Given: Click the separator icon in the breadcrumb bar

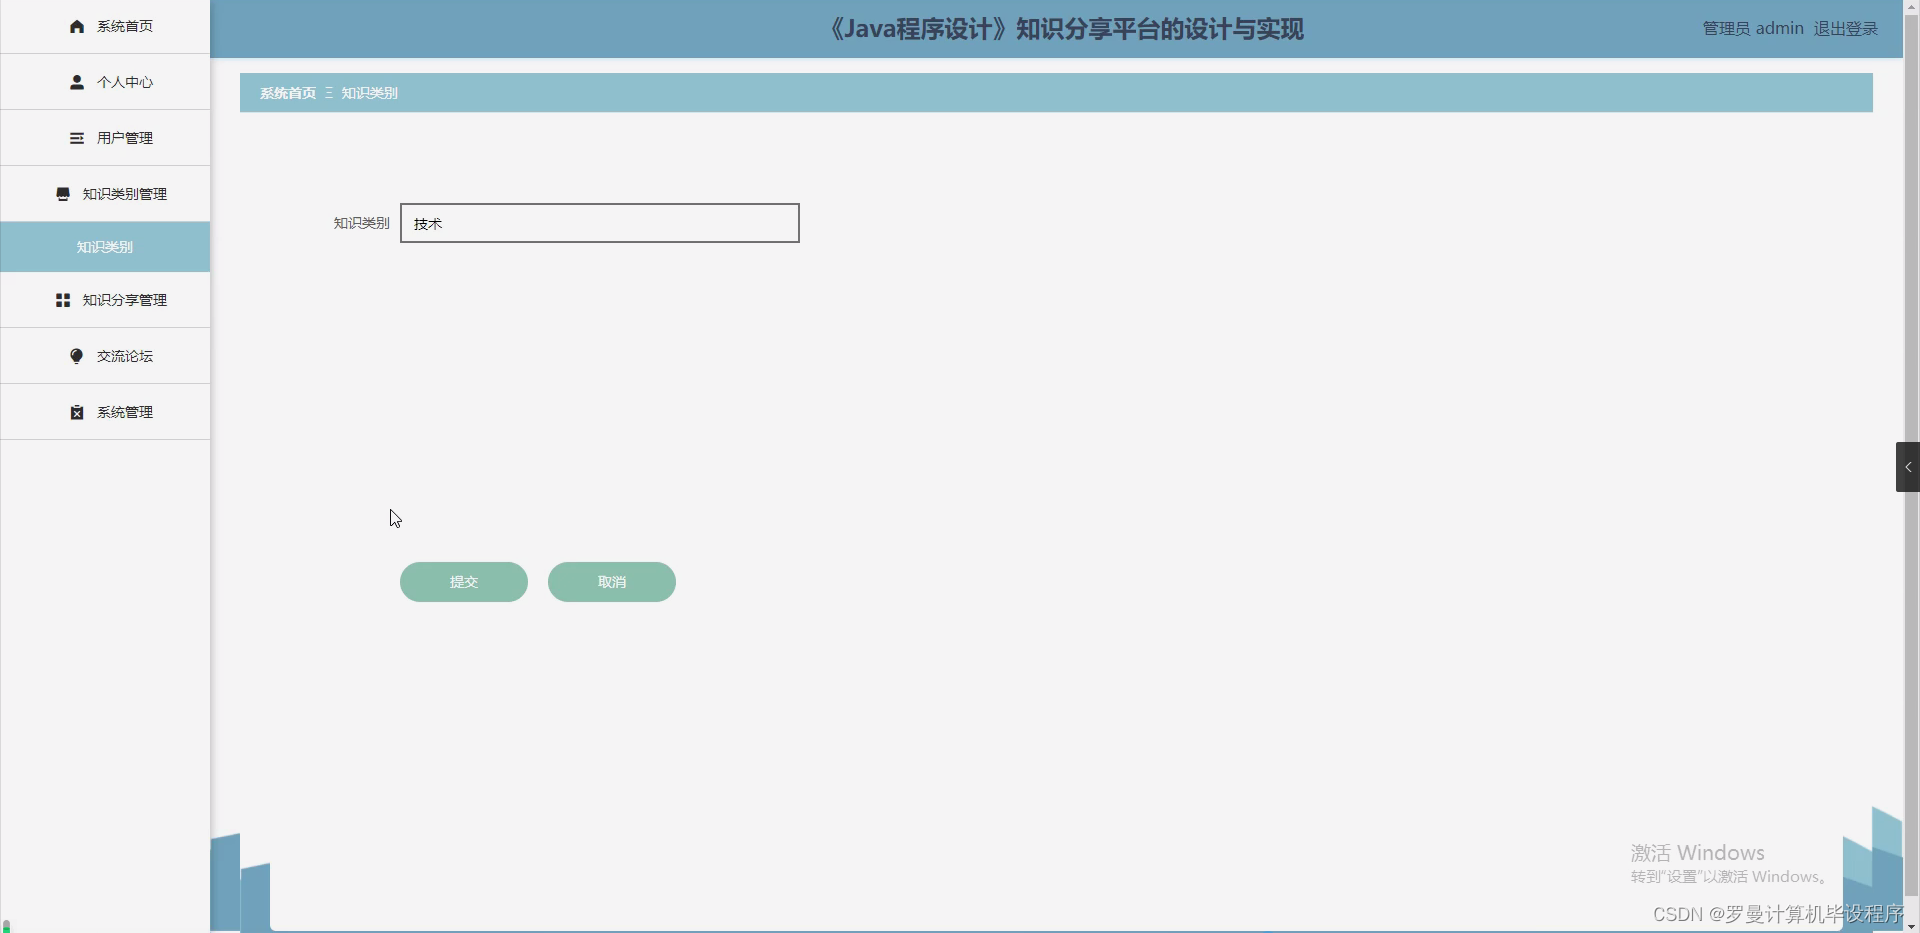Looking at the screenshot, I should tap(329, 92).
